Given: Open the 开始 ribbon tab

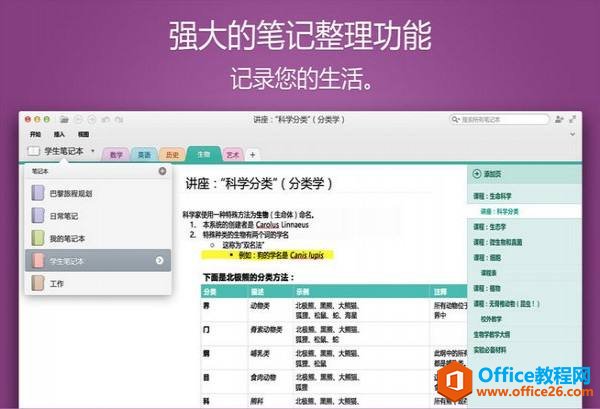Looking at the screenshot, I should pos(35,134).
